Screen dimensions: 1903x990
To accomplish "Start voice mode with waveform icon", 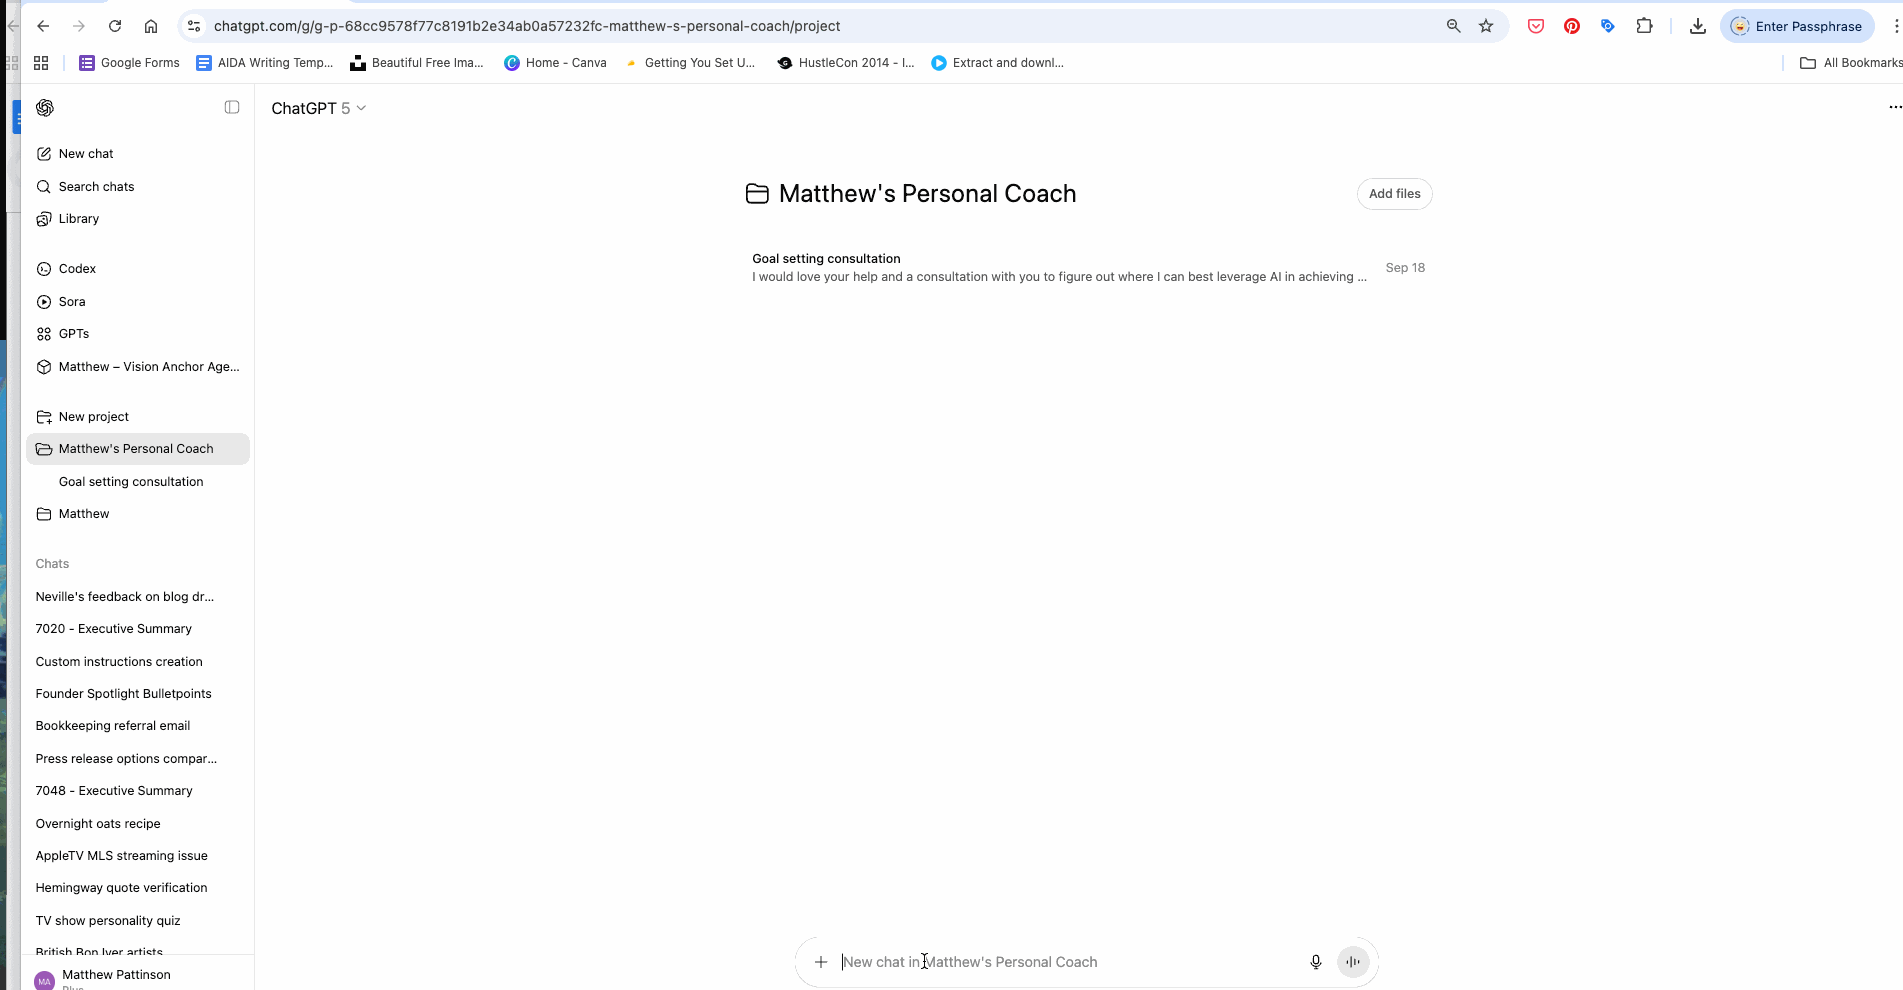I will point(1353,962).
